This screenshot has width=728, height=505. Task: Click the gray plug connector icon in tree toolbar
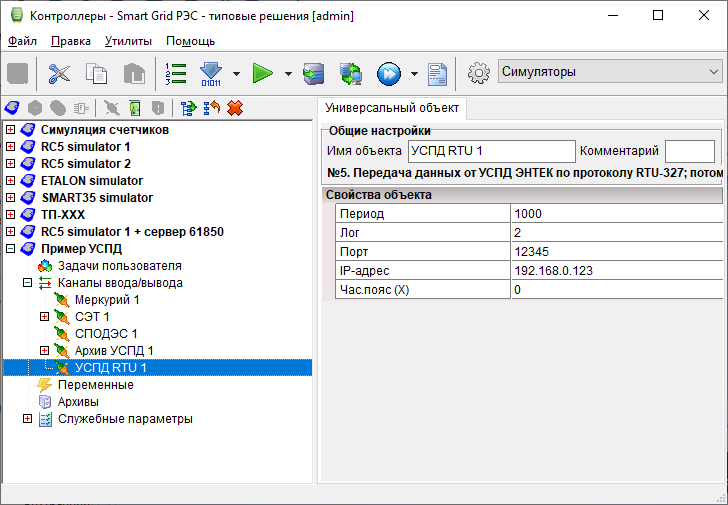coord(111,108)
